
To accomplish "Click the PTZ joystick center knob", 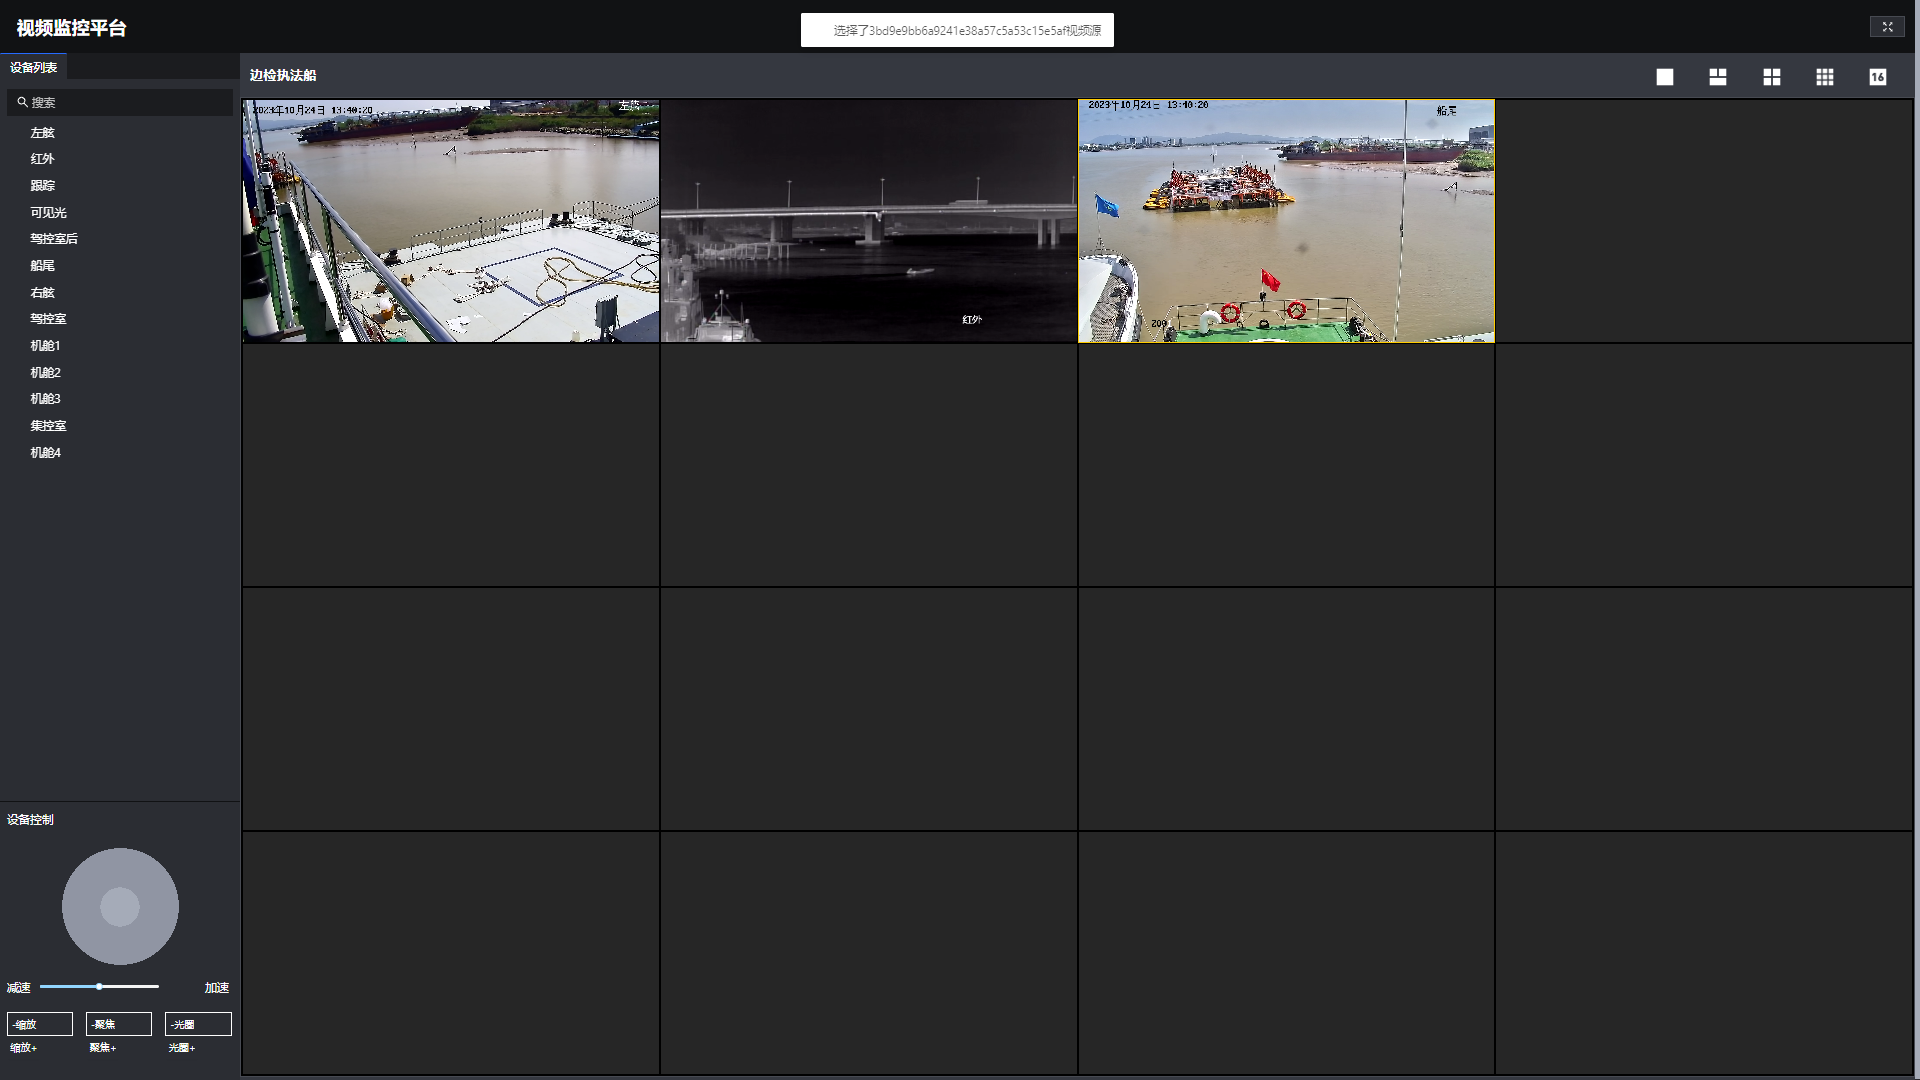I will coord(120,907).
